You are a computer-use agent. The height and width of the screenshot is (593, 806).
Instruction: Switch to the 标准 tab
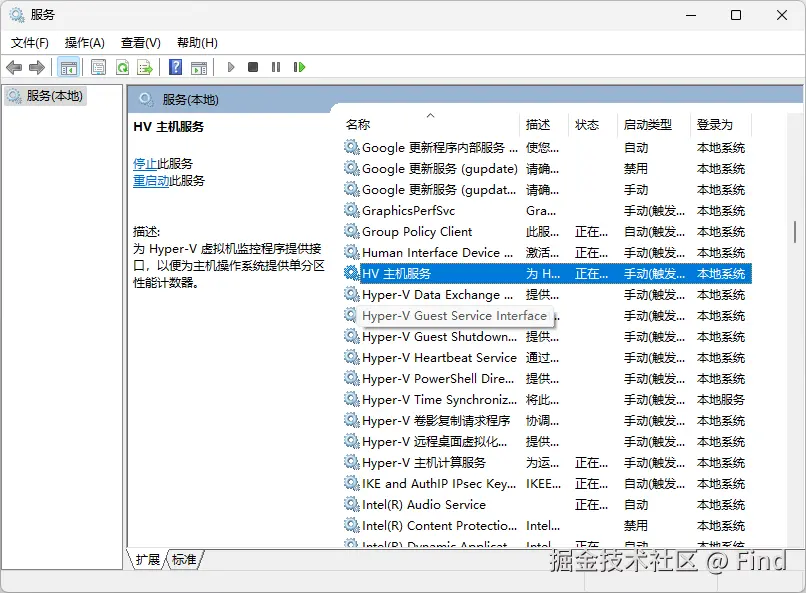[185, 559]
